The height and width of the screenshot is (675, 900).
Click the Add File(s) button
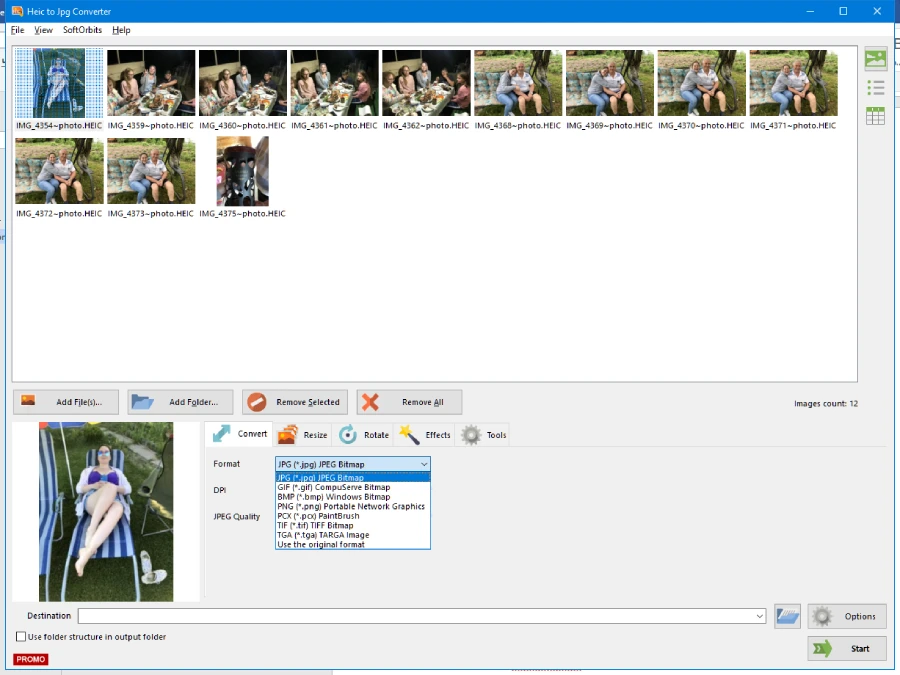click(x=66, y=402)
